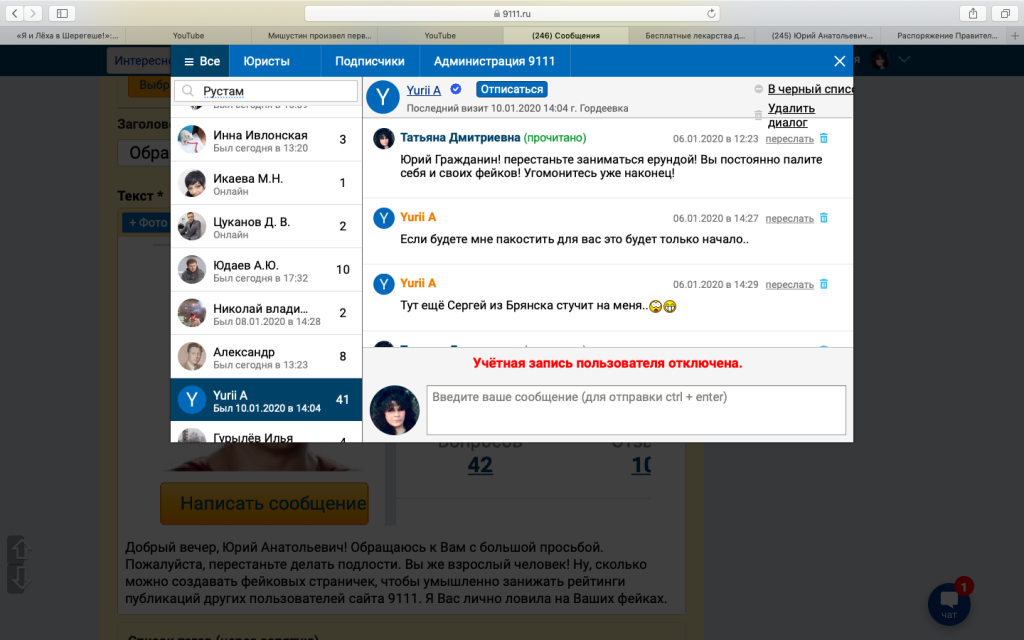Delete Tatyana Dmitrievna's message with trash icon

pyautogui.click(x=824, y=139)
